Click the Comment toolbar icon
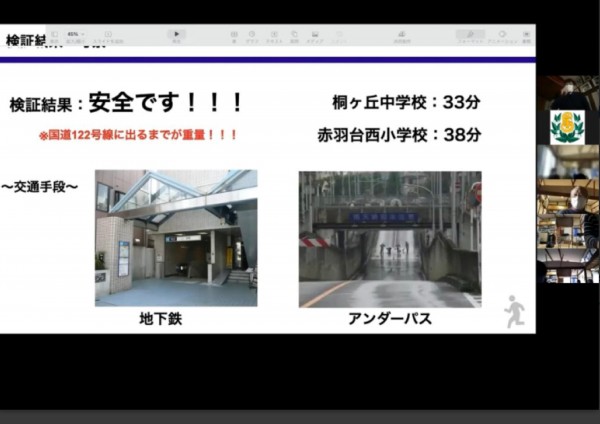Image resolution: width=600 pixels, height=424 pixels. click(339, 34)
